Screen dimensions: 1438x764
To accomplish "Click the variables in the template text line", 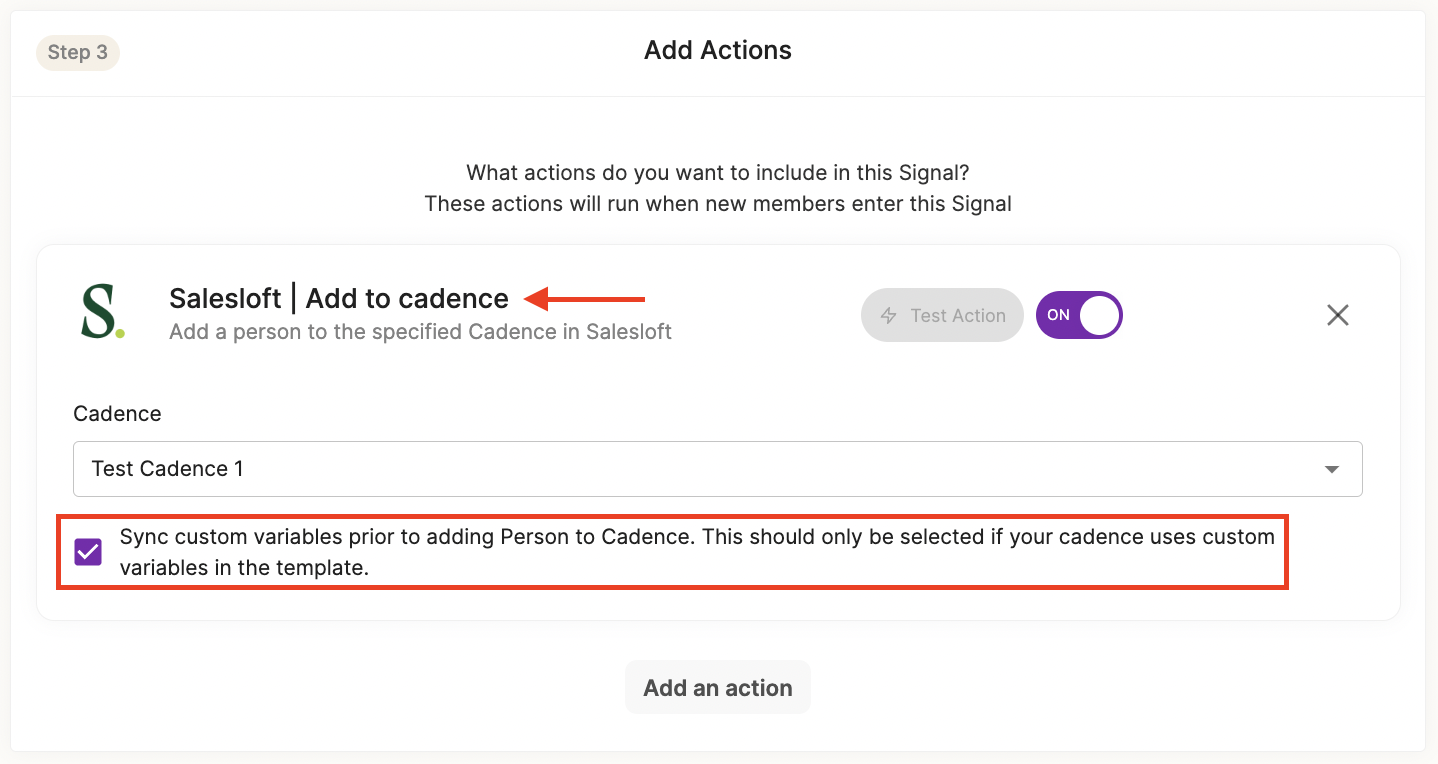I will click(x=244, y=568).
